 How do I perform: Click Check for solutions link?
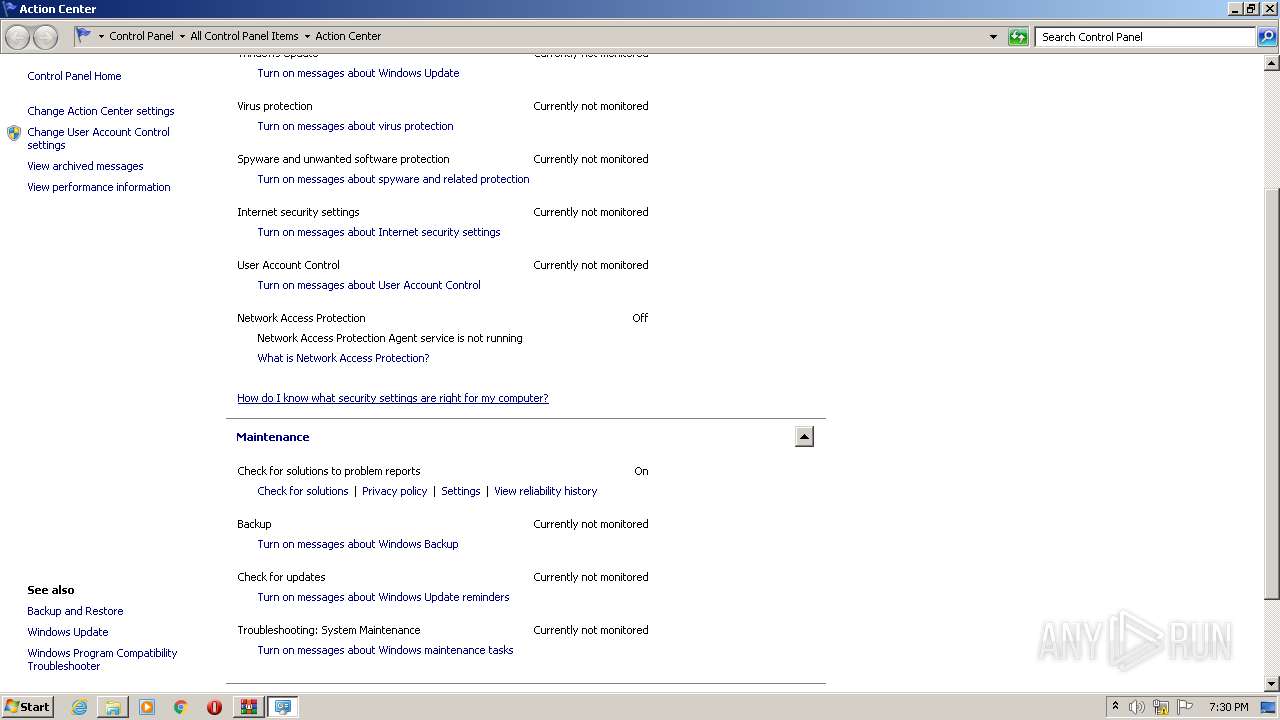pos(303,491)
